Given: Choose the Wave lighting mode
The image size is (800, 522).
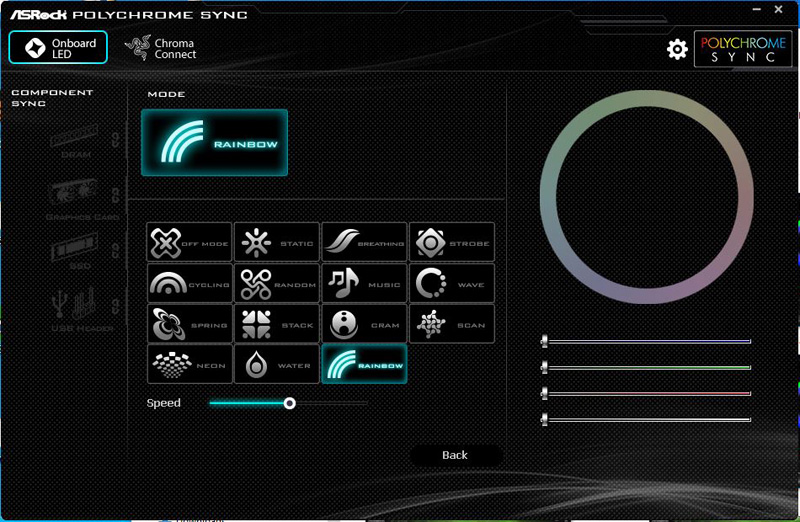Looking at the screenshot, I should coord(452,283).
